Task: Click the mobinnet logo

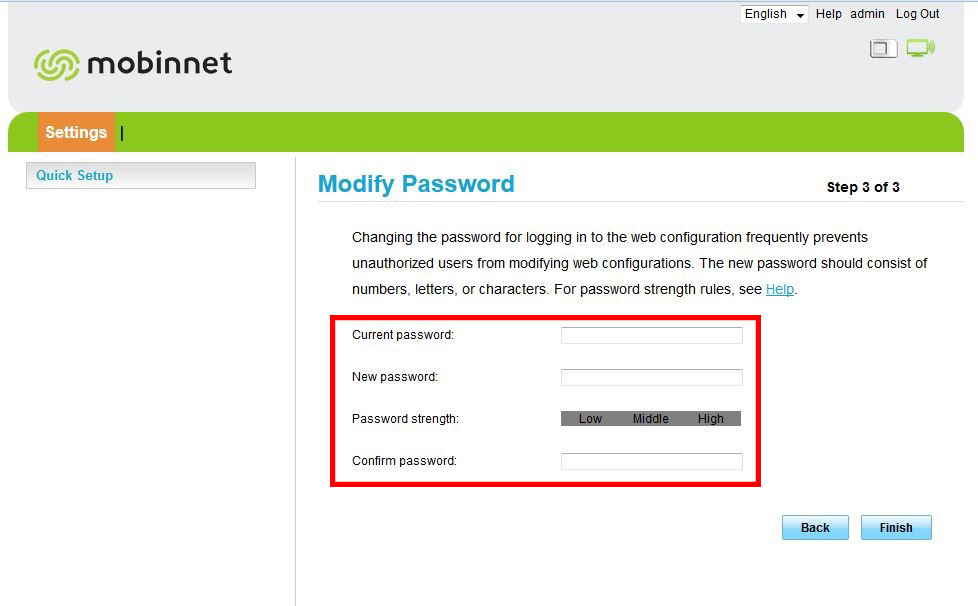Action: [133, 64]
